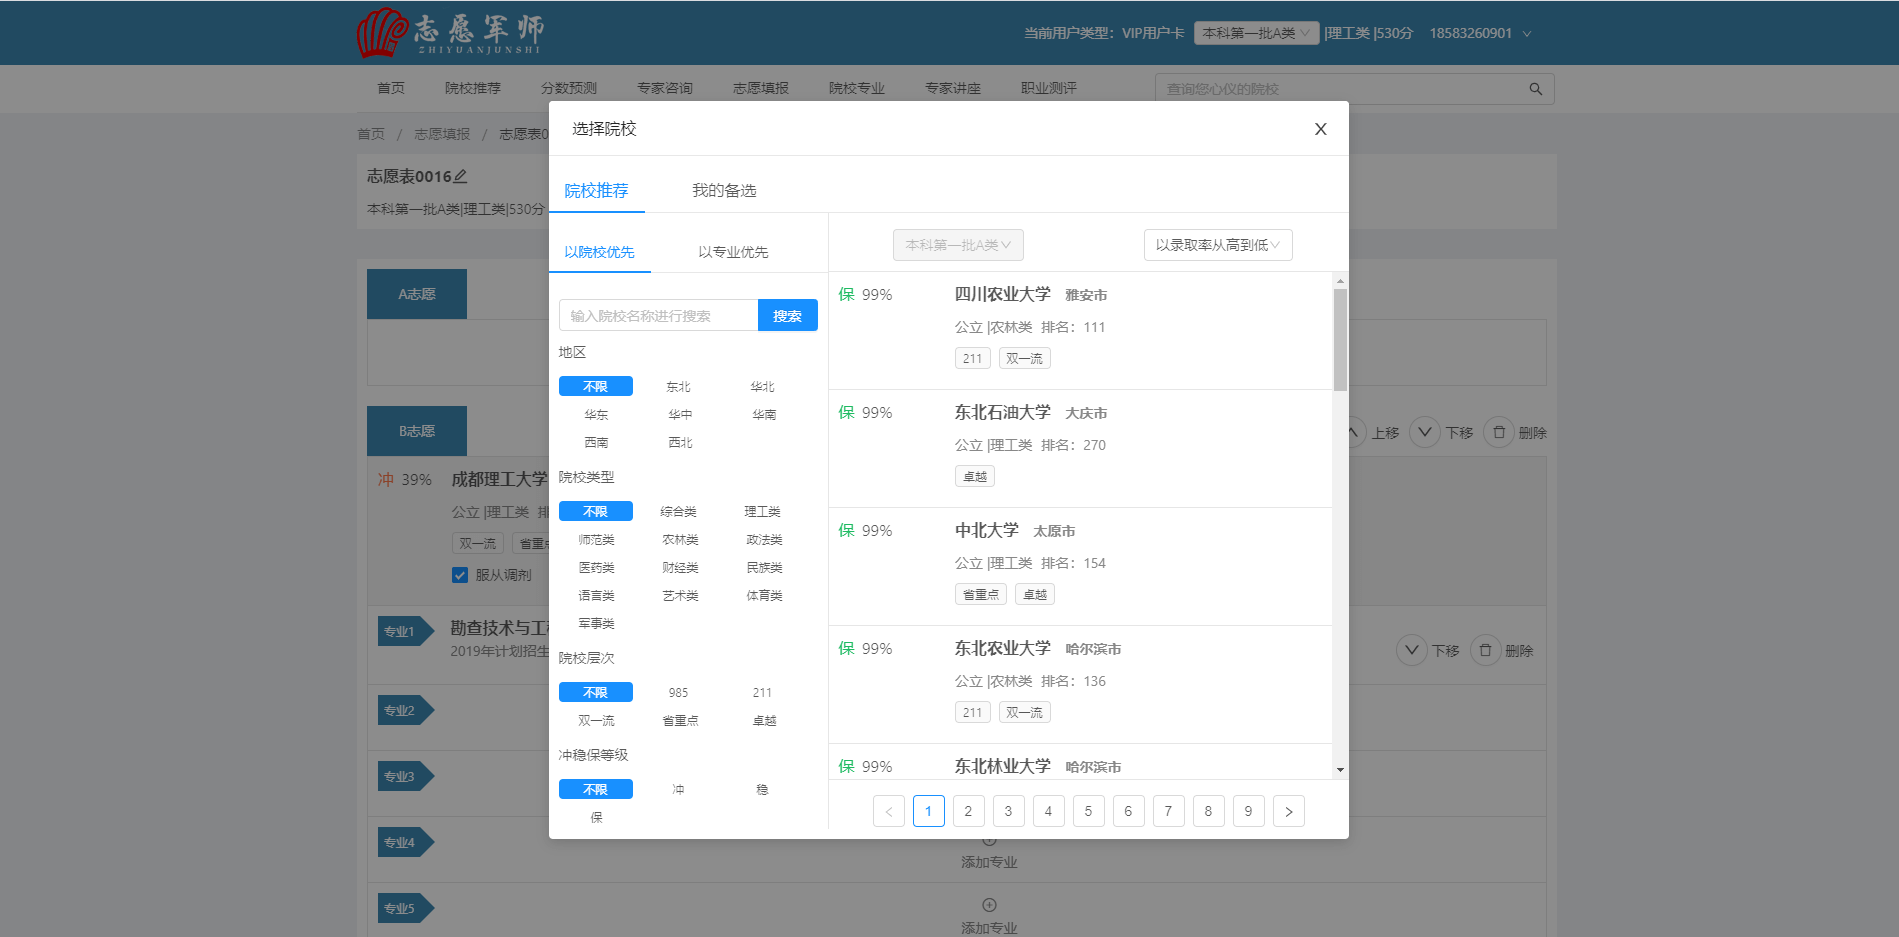Close the 选择院校 dialog with the X
This screenshot has width=1899, height=937.
[1320, 129]
